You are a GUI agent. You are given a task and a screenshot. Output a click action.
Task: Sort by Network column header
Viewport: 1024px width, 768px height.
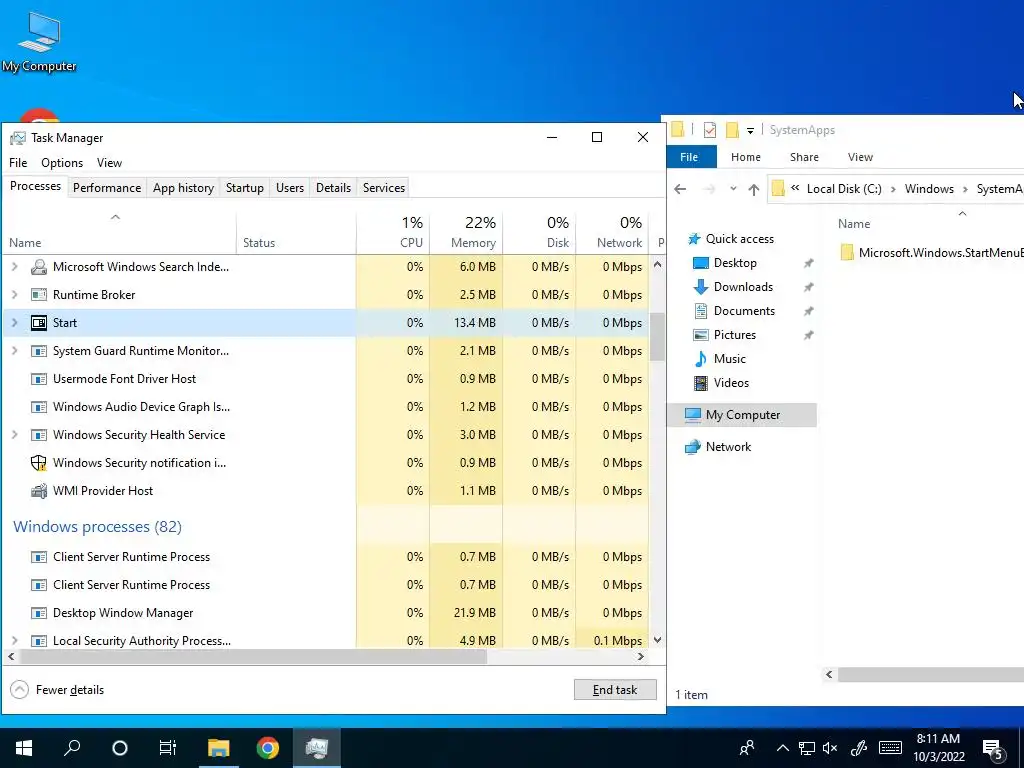point(613,232)
